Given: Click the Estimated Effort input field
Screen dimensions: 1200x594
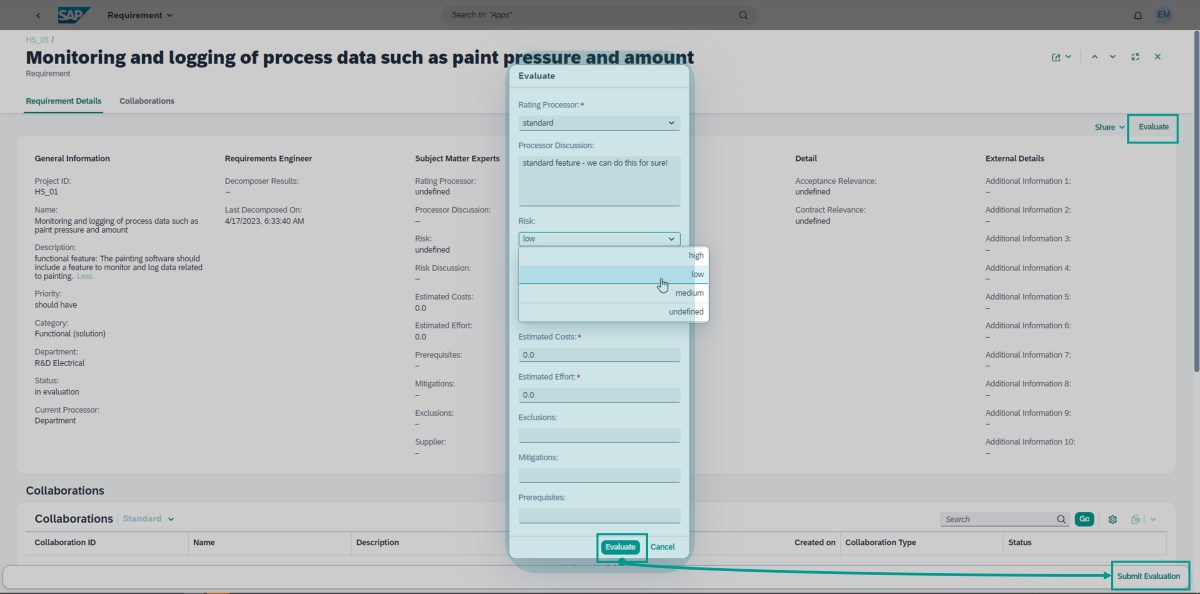Looking at the screenshot, I should pyautogui.click(x=599, y=395).
